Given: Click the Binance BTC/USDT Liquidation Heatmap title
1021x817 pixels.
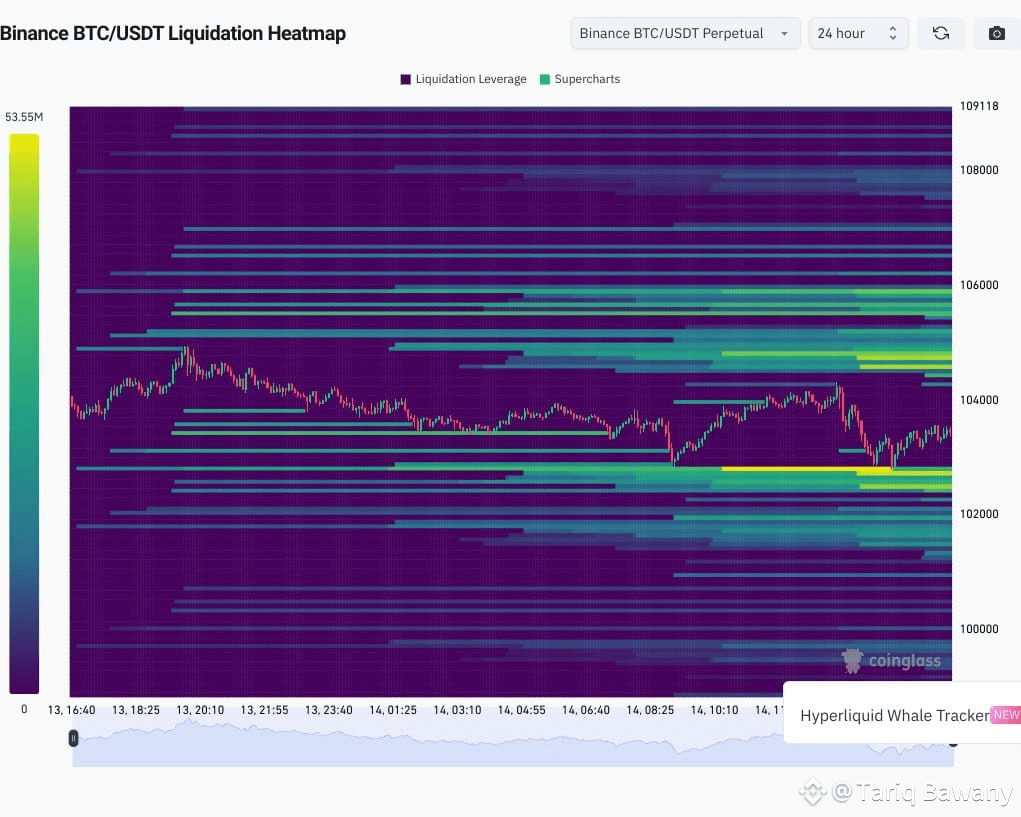Looking at the screenshot, I should pos(174,33).
